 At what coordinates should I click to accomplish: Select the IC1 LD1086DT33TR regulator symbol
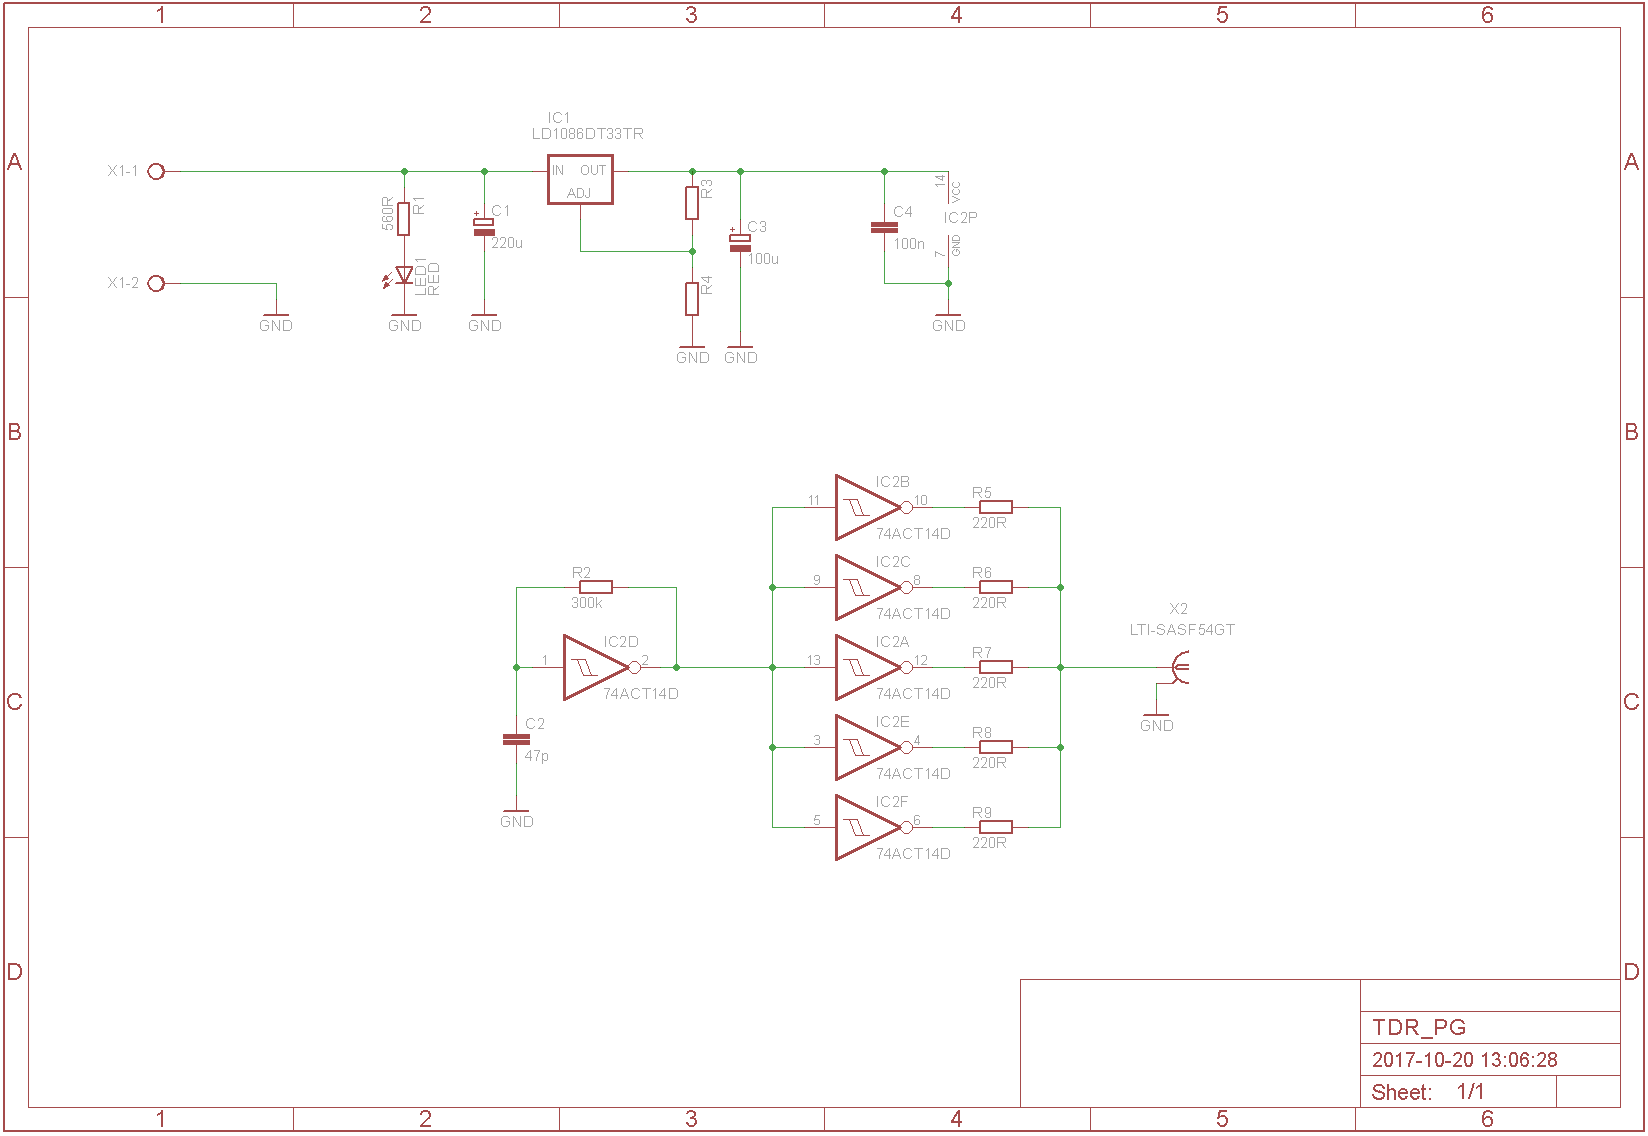click(x=580, y=180)
